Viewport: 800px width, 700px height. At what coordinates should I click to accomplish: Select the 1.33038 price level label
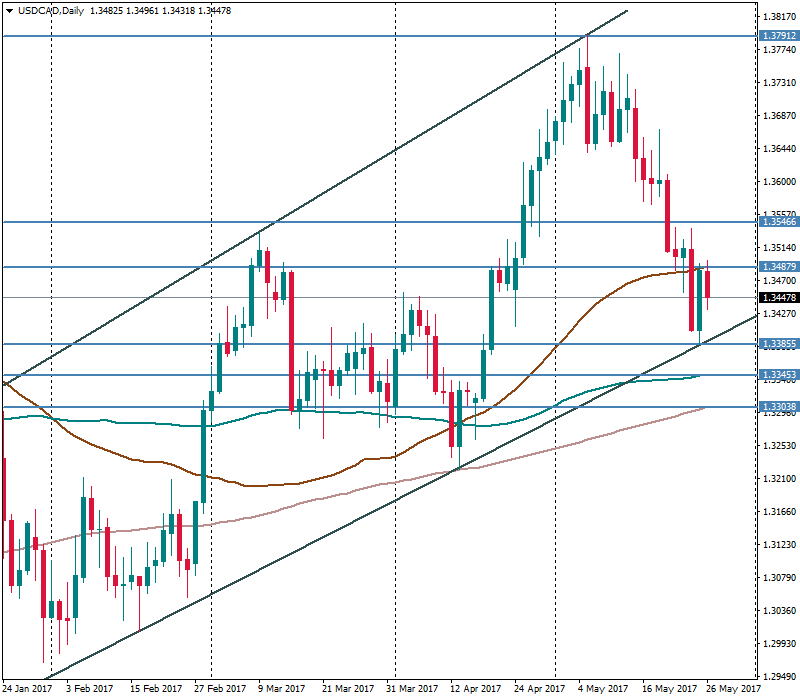[x=778, y=407]
